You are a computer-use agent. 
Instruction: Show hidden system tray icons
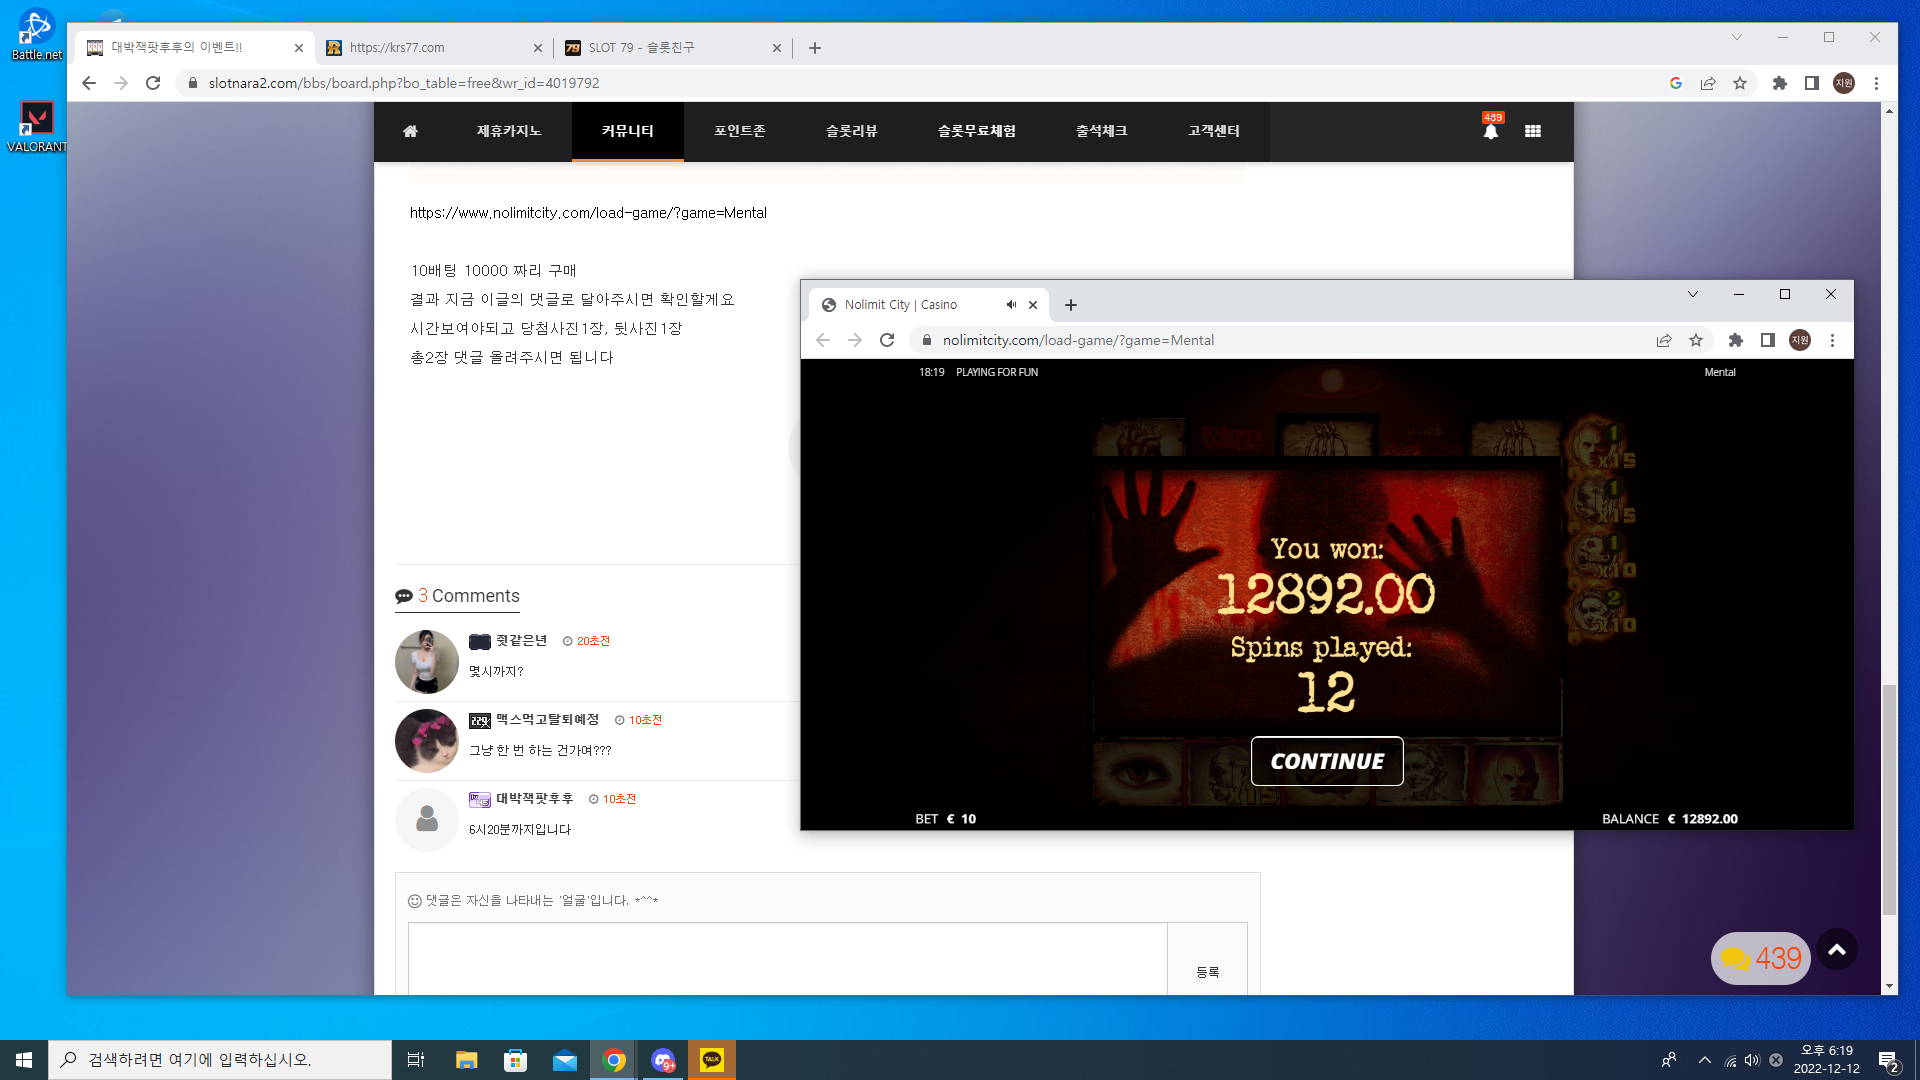click(1704, 1060)
